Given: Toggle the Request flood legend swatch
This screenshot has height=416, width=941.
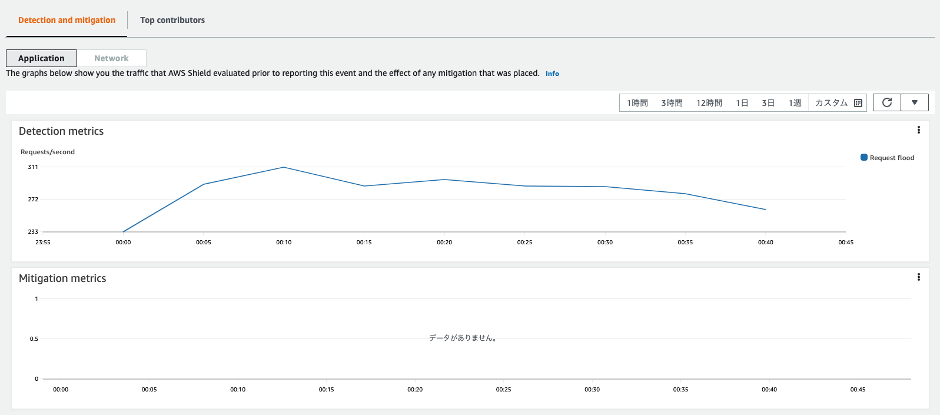Looking at the screenshot, I should [864, 157].
